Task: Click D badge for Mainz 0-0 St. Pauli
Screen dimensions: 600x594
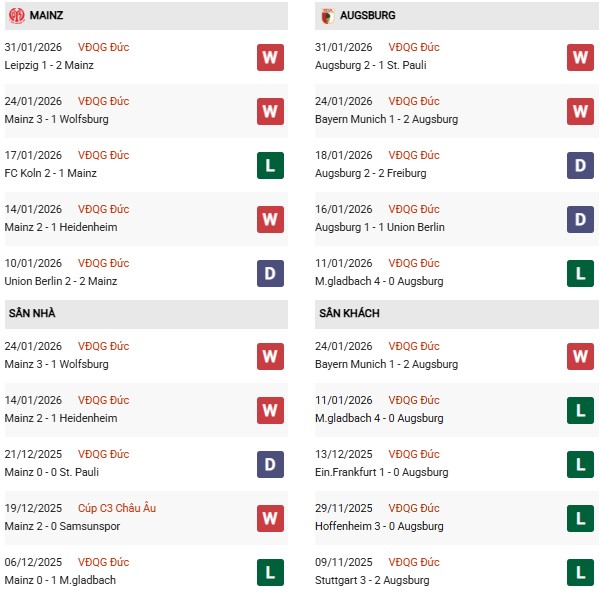Action: (x=270, y=464)
